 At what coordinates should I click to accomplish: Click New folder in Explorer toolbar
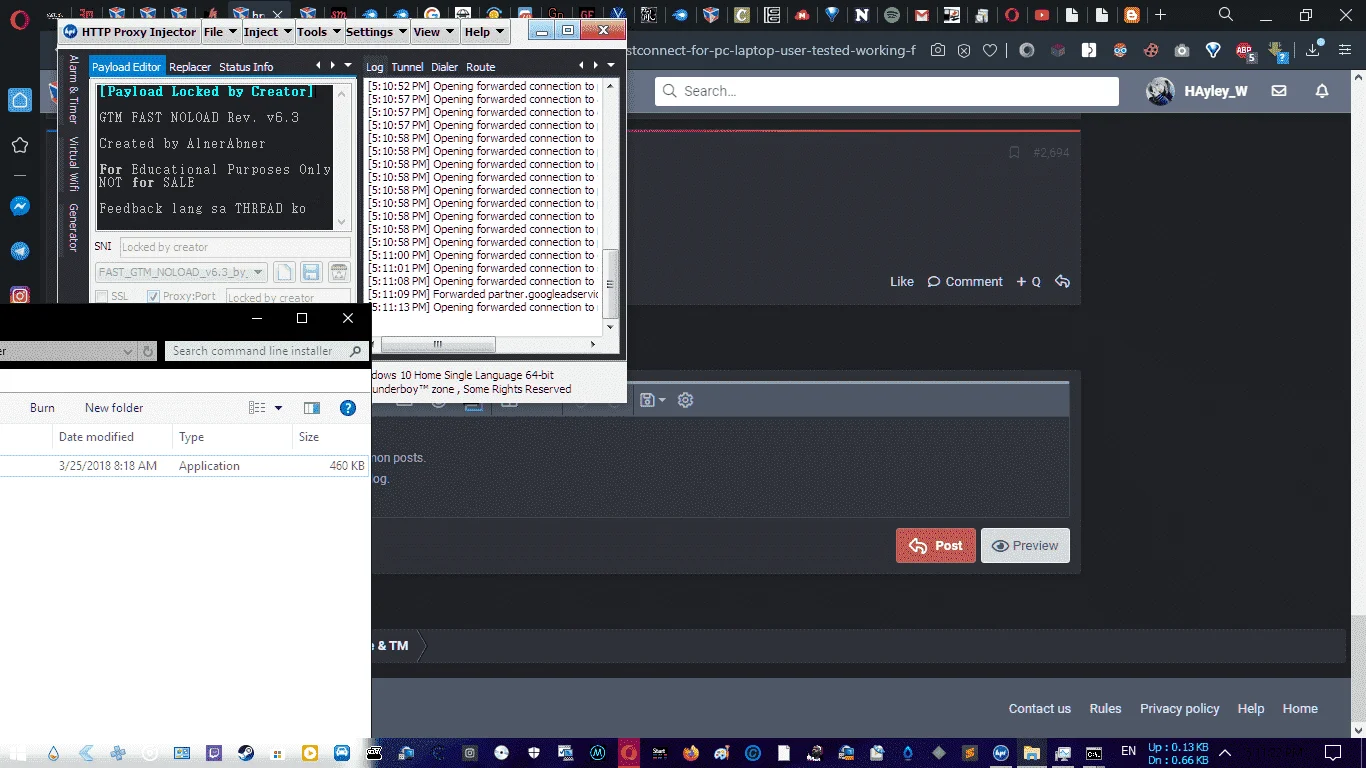[114, 408]
